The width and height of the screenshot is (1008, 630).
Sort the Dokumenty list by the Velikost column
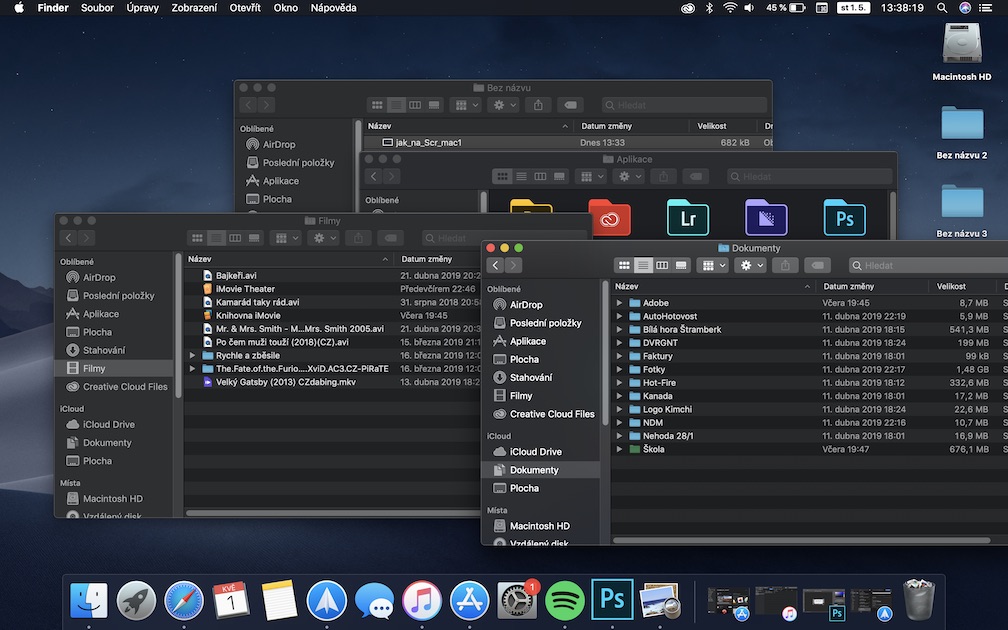tap(951, 286)
